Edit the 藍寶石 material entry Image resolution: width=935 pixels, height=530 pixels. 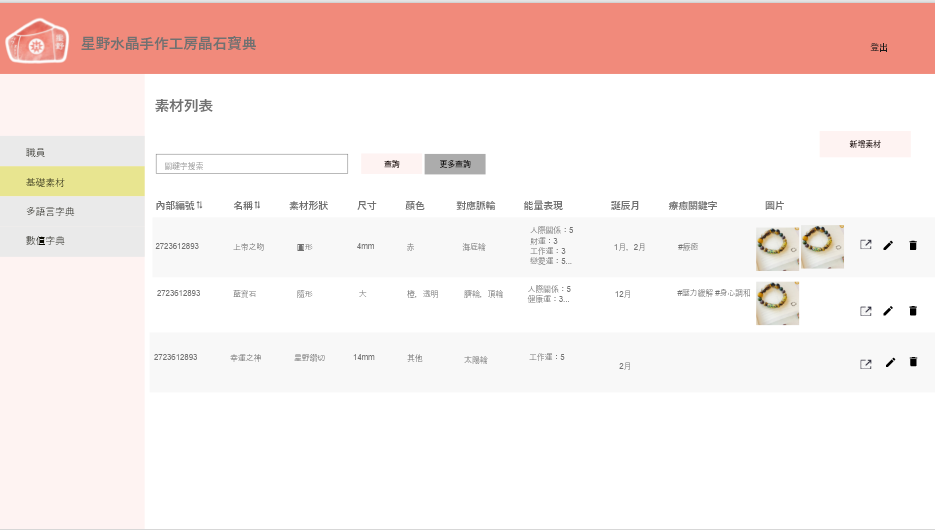(888, 311)
